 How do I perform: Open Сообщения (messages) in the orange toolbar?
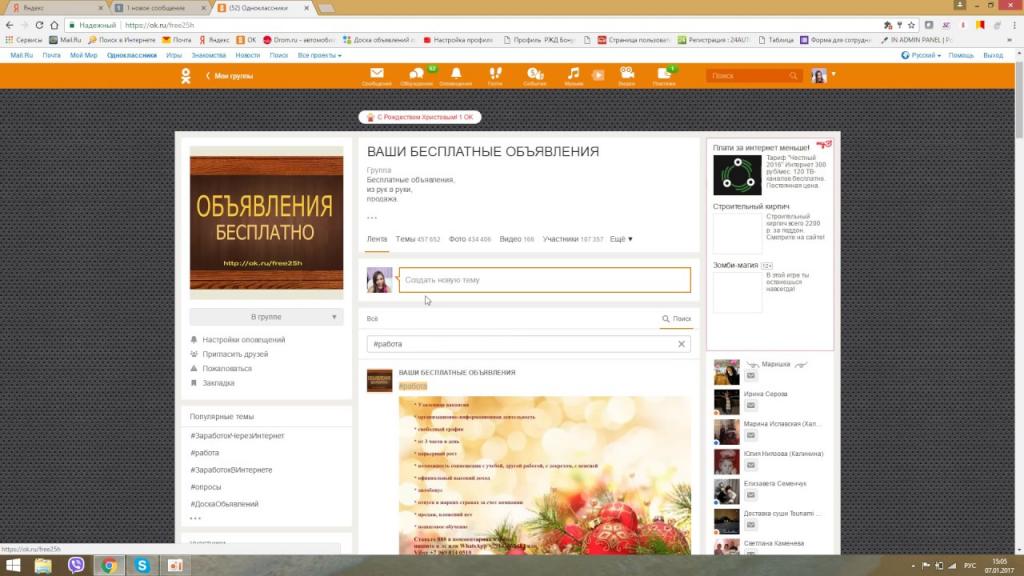[375, 72]
